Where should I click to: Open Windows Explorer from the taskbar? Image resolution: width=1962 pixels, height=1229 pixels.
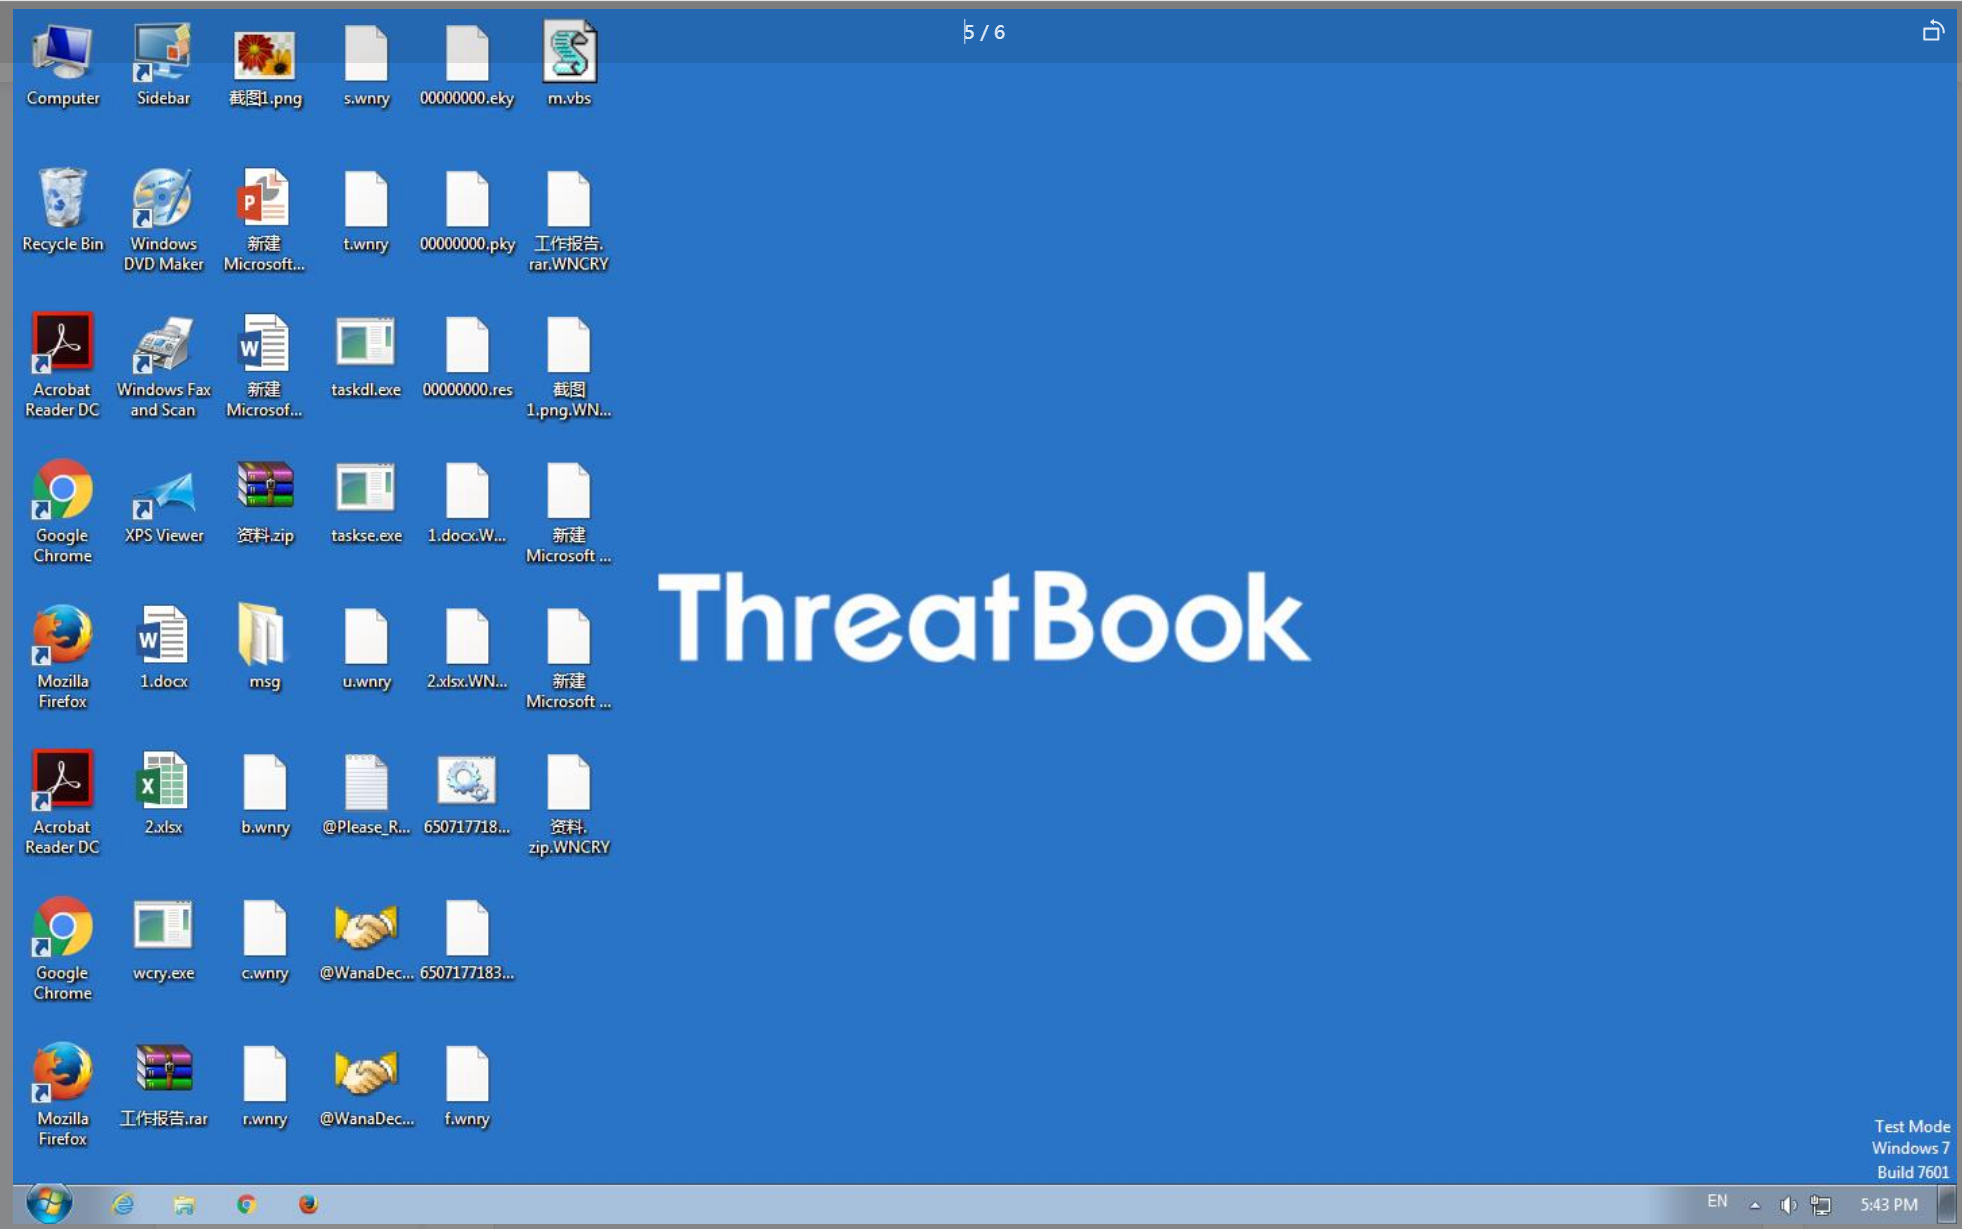[x=184, y=1204]
